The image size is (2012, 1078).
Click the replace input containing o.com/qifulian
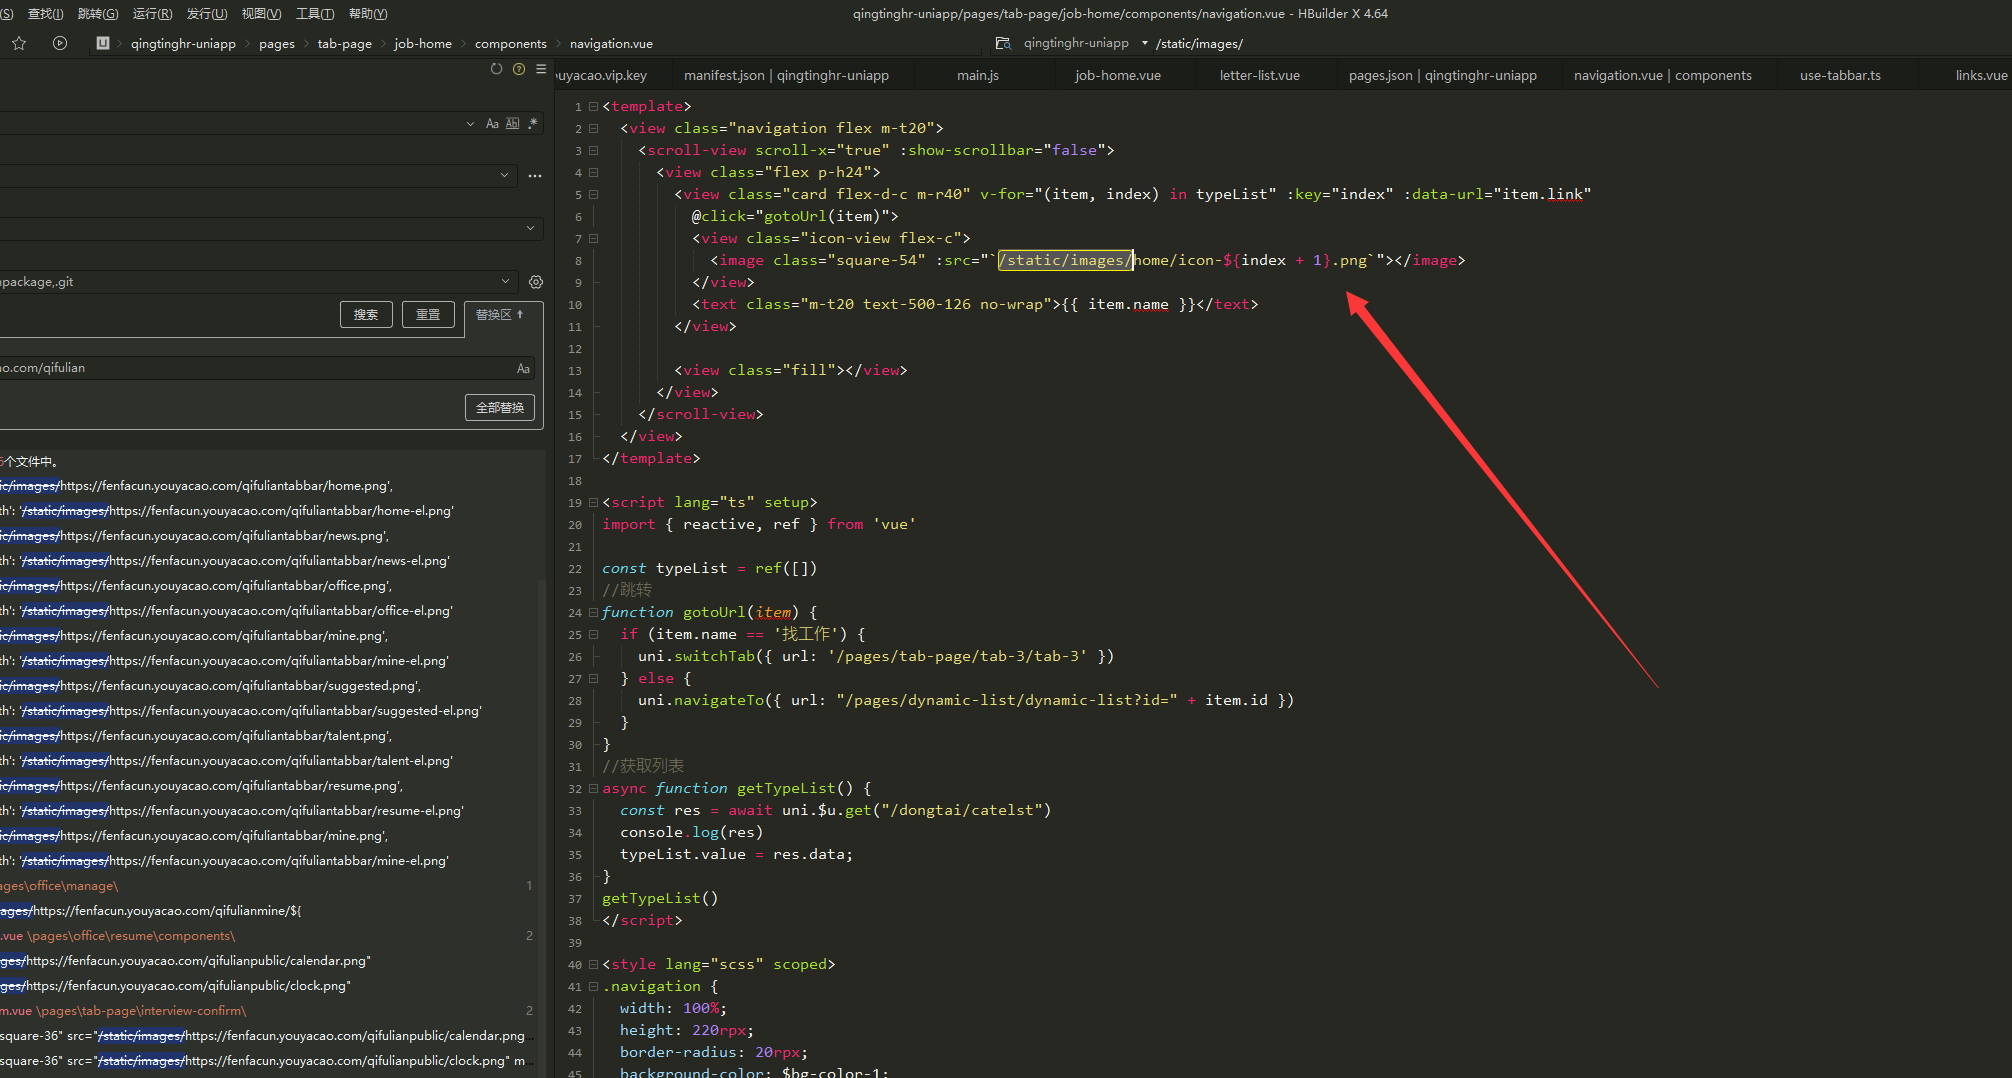266,368
